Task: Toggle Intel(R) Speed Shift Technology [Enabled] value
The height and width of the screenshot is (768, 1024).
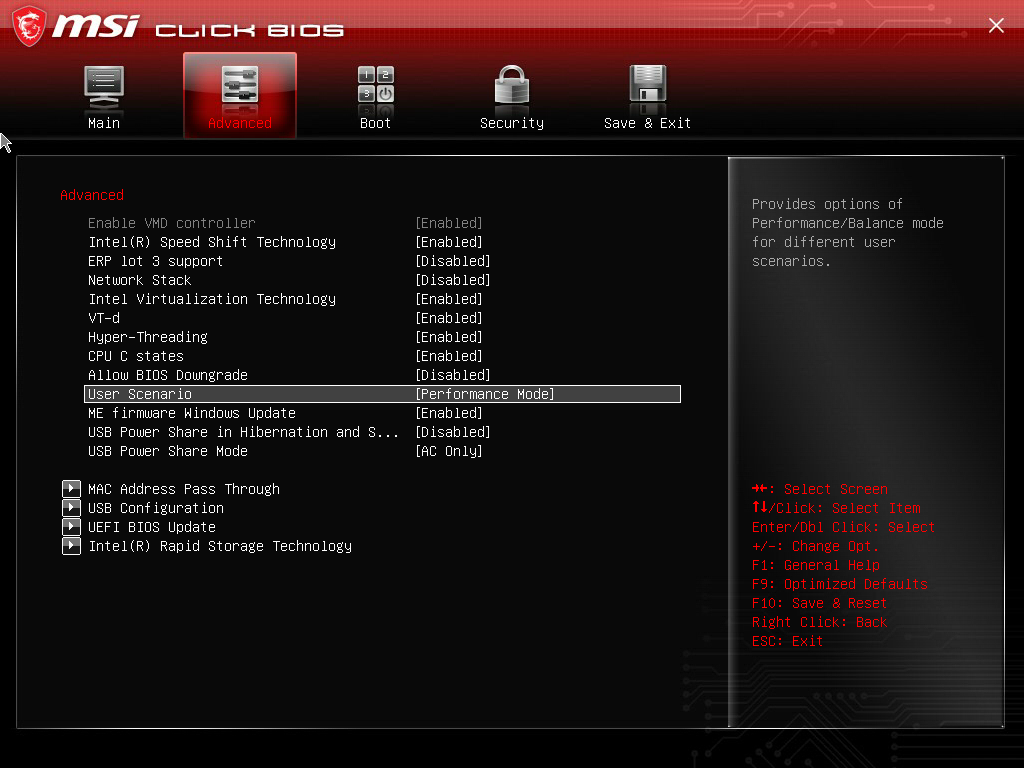Action: coord(449,242)
